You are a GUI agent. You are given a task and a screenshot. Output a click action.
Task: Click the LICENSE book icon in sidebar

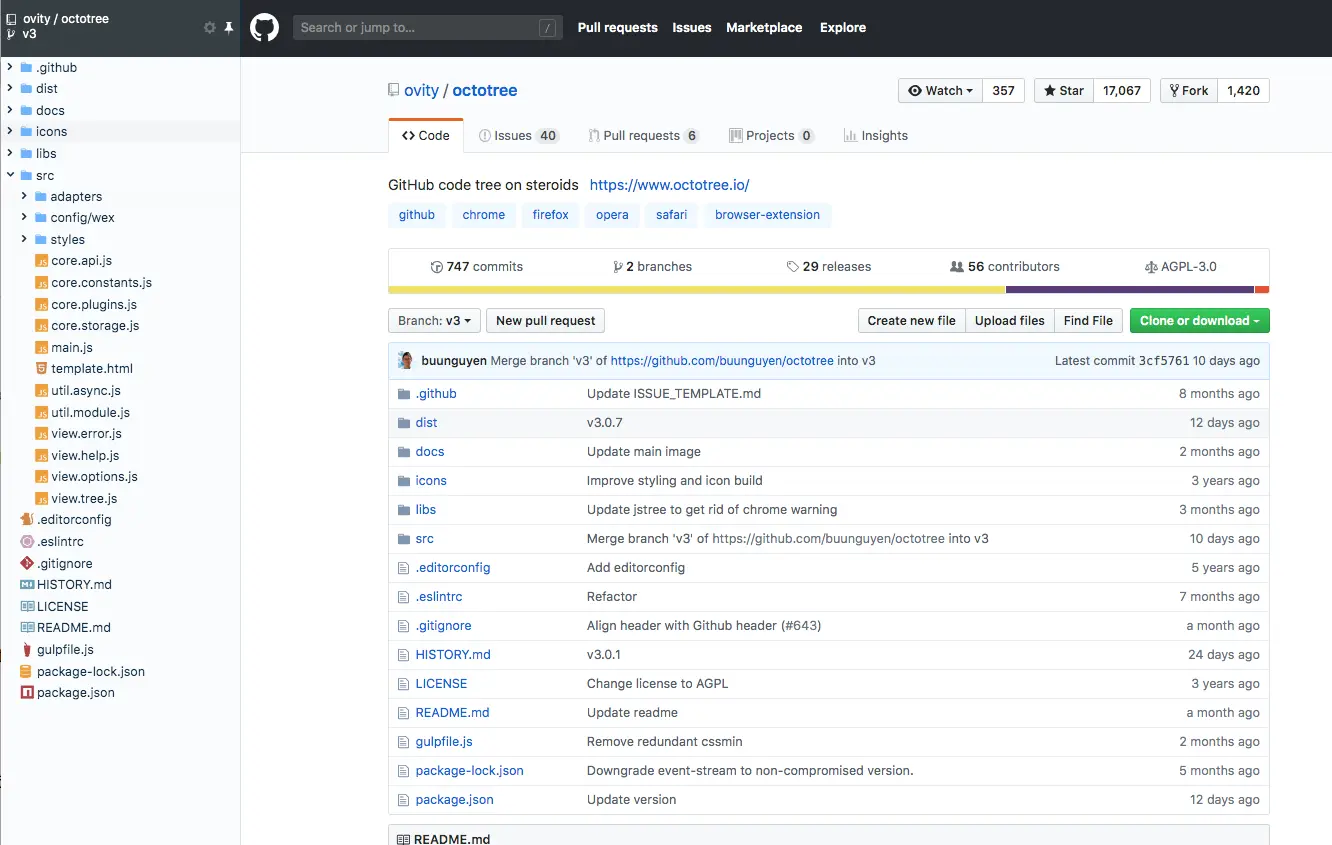pyautogui.click(x=28, y=607)
